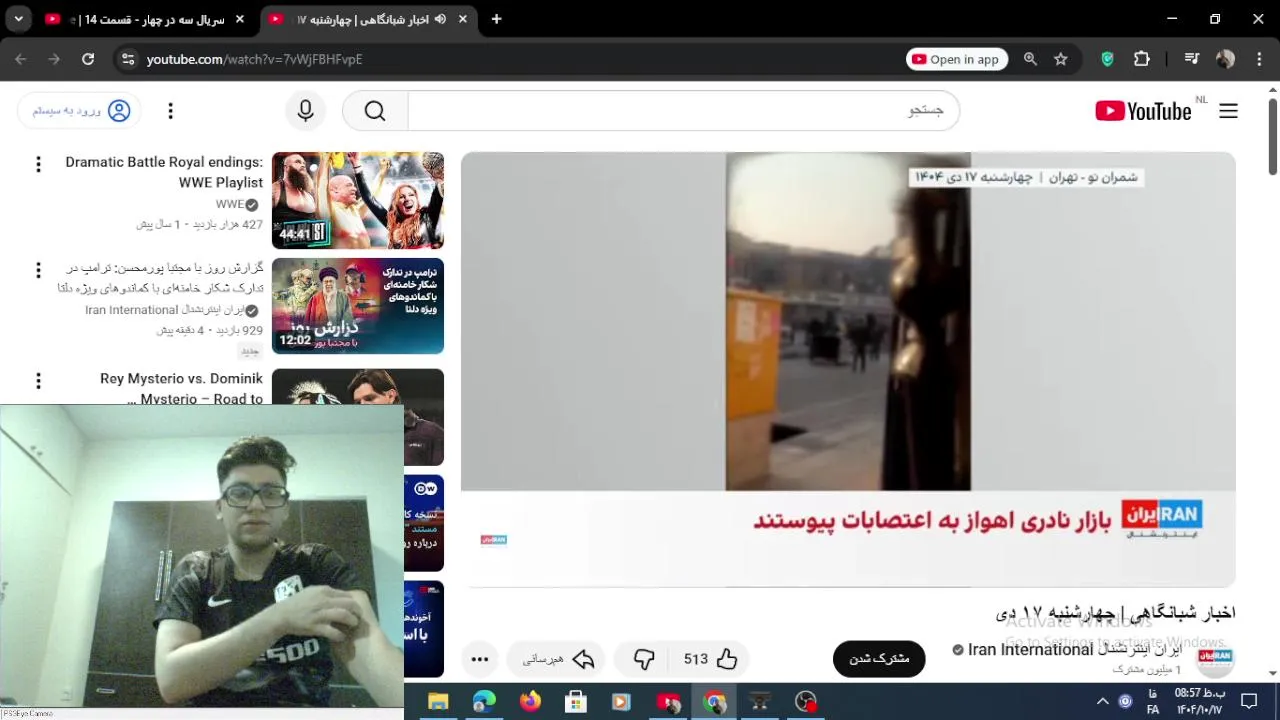Expand the tab search dropdown arrow

[x=17, y=19]
